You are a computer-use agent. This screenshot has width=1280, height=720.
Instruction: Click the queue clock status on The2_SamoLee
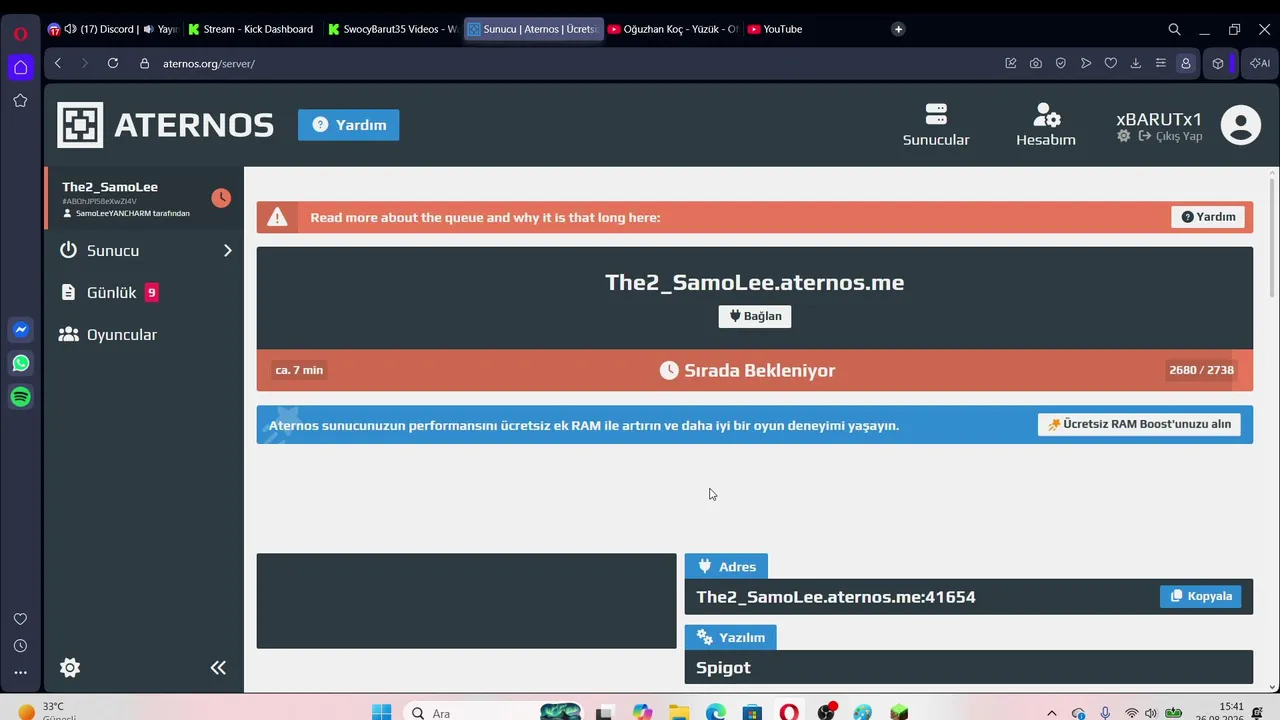pyautogui.click(x=221, y=198)
